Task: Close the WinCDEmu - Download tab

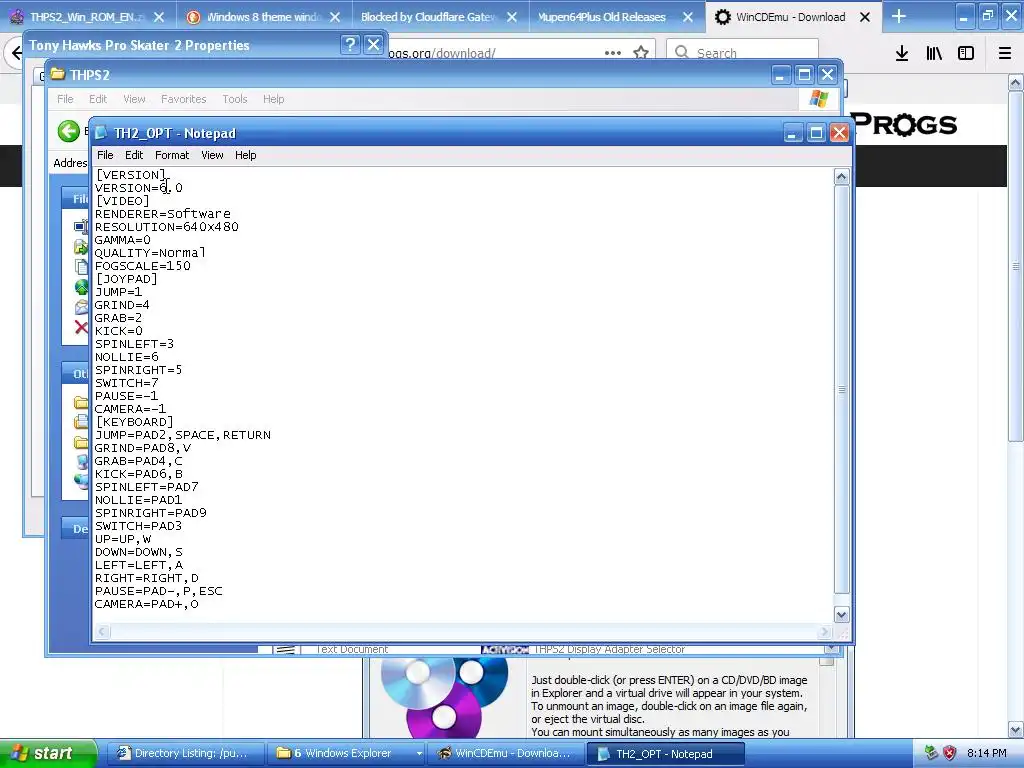Action: click(x=865, y=17)
